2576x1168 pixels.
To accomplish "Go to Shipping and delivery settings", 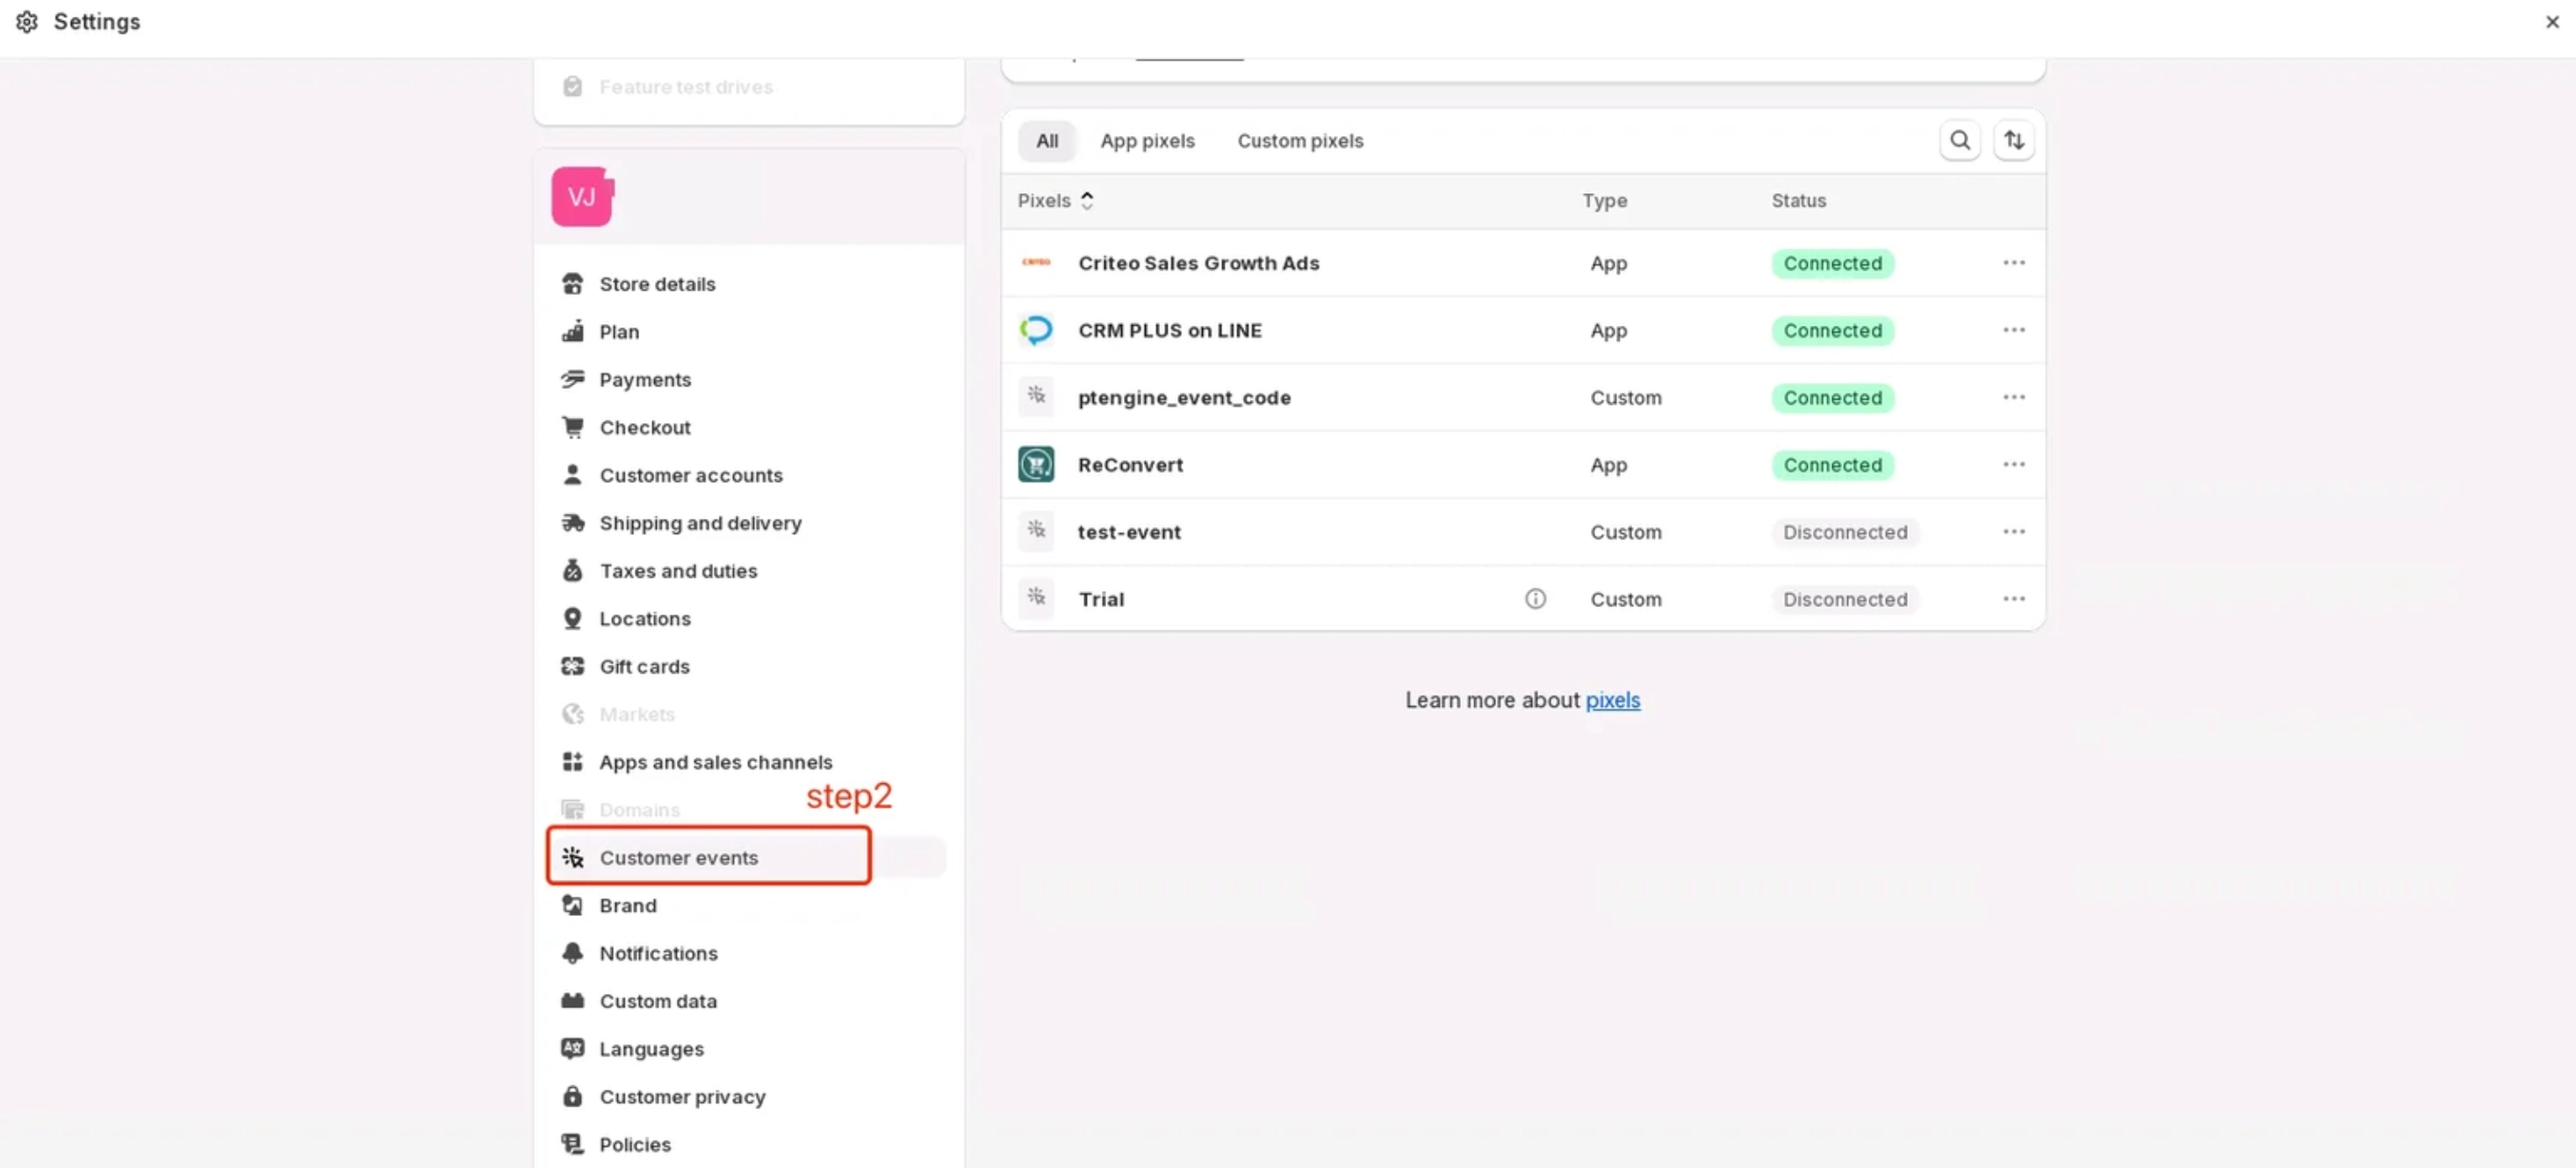I will coord(700,523).
